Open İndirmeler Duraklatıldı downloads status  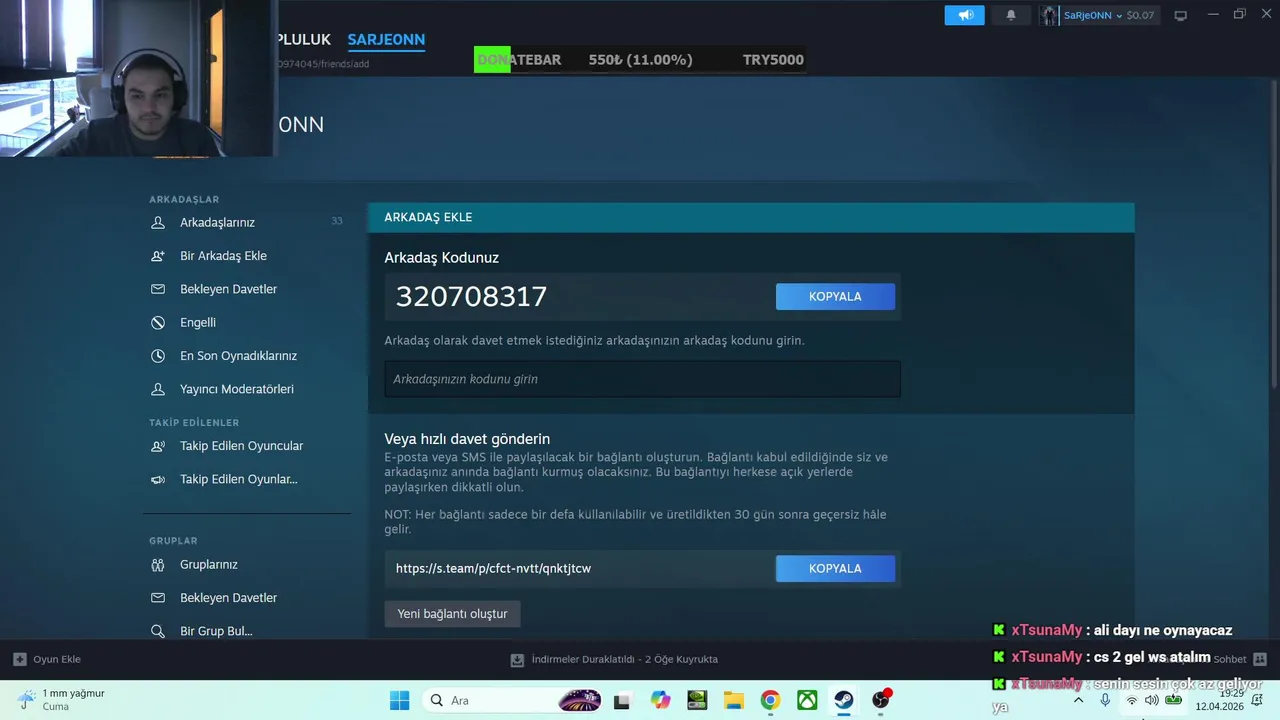(614, 659)
